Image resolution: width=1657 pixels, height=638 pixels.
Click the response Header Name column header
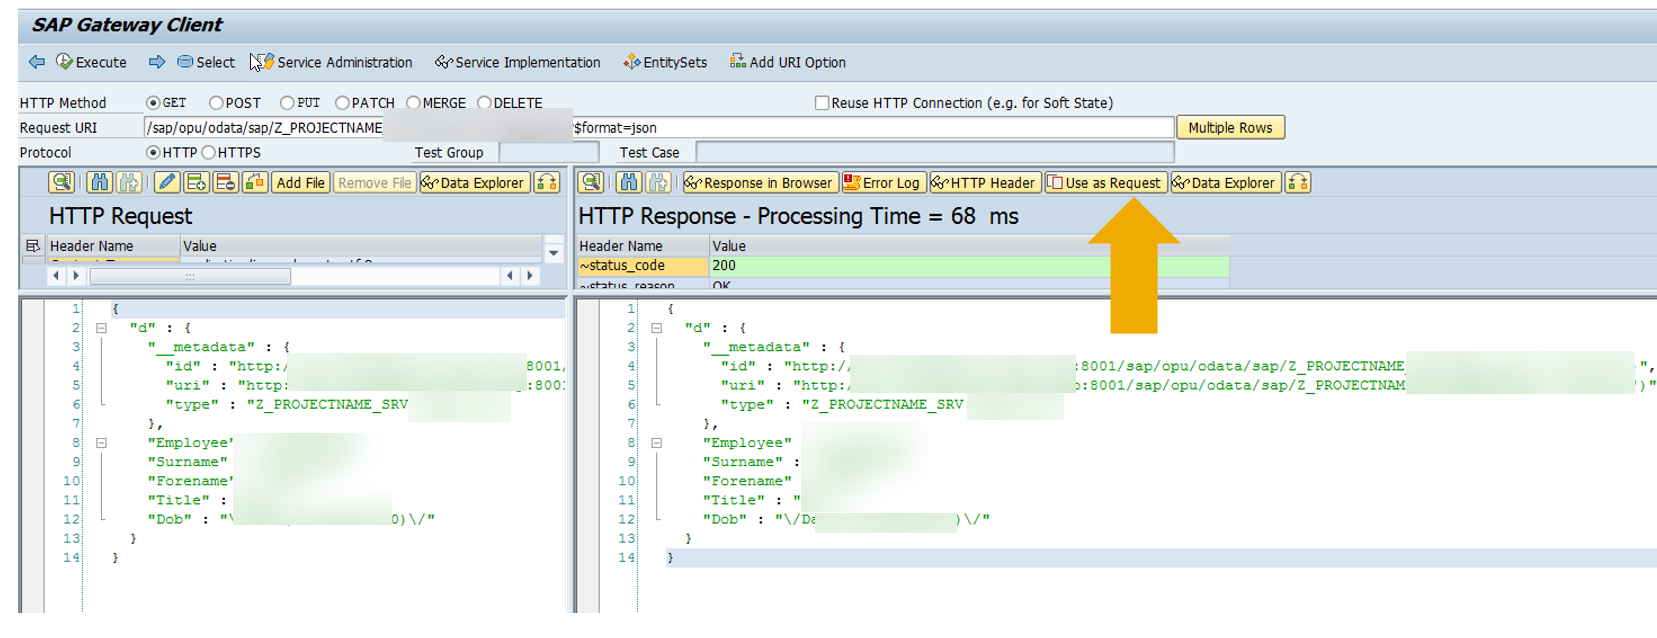coord(643,246)
